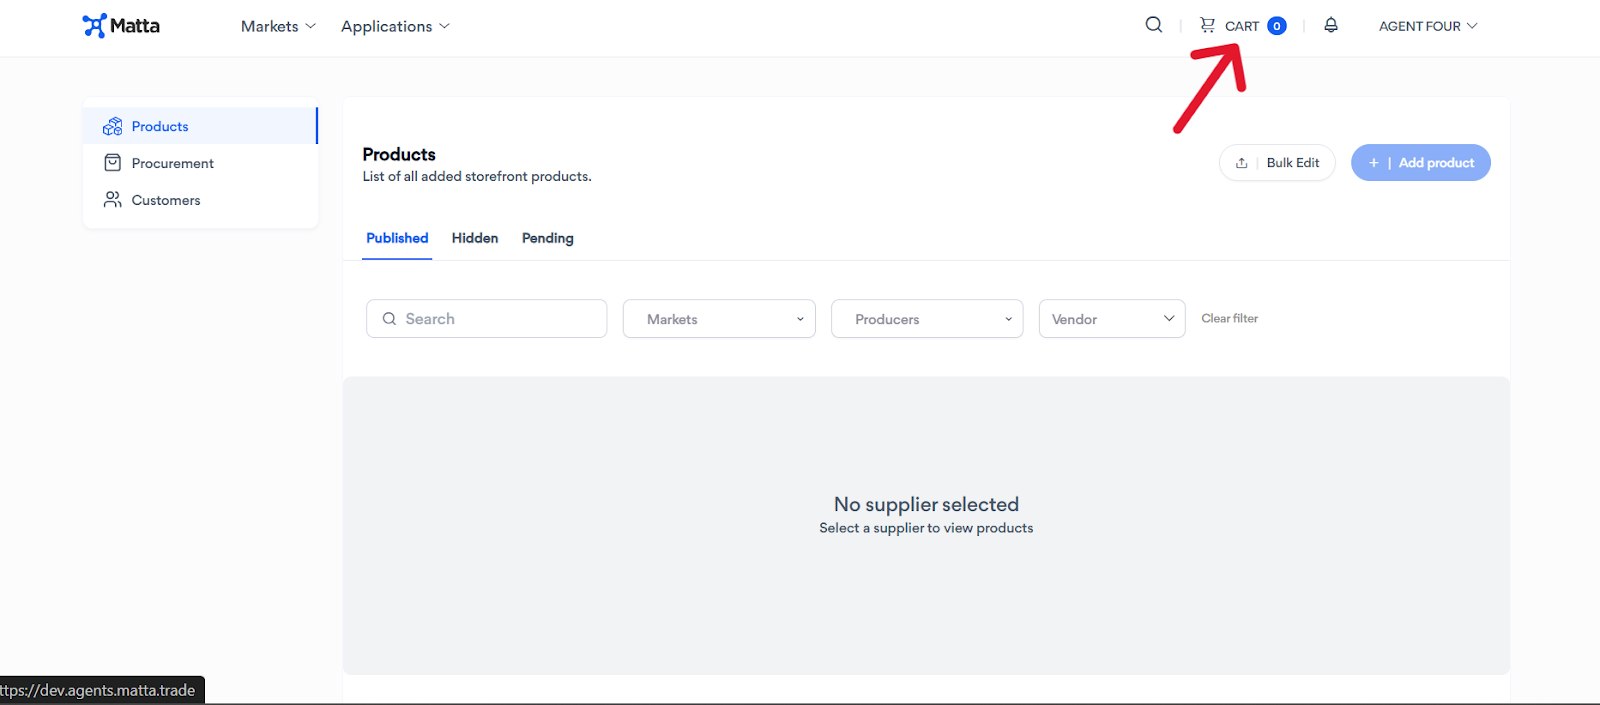Viewport: 1600px width, 705px height.
Task: Open the Producers filter dropdown
Action: pos(927,319)
